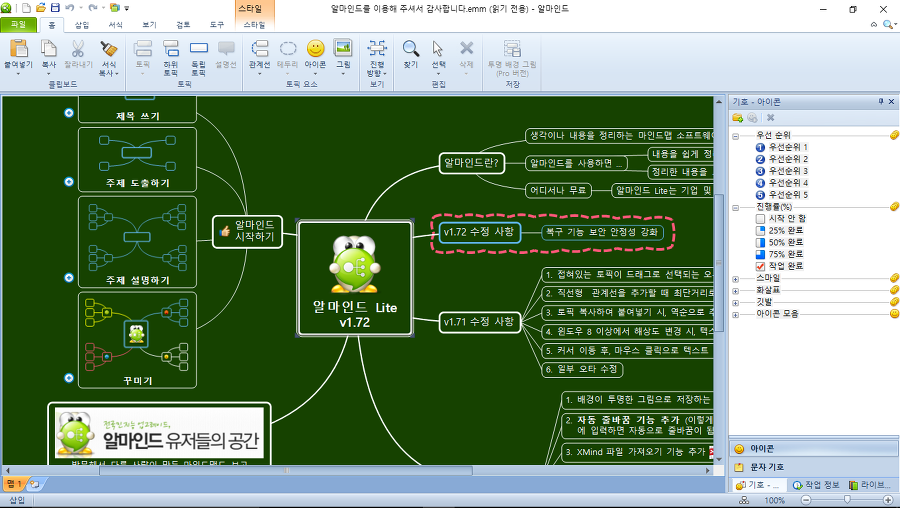Open the 아이콘 section in side panel
This screenshot has height=508, width=900.
813,448
